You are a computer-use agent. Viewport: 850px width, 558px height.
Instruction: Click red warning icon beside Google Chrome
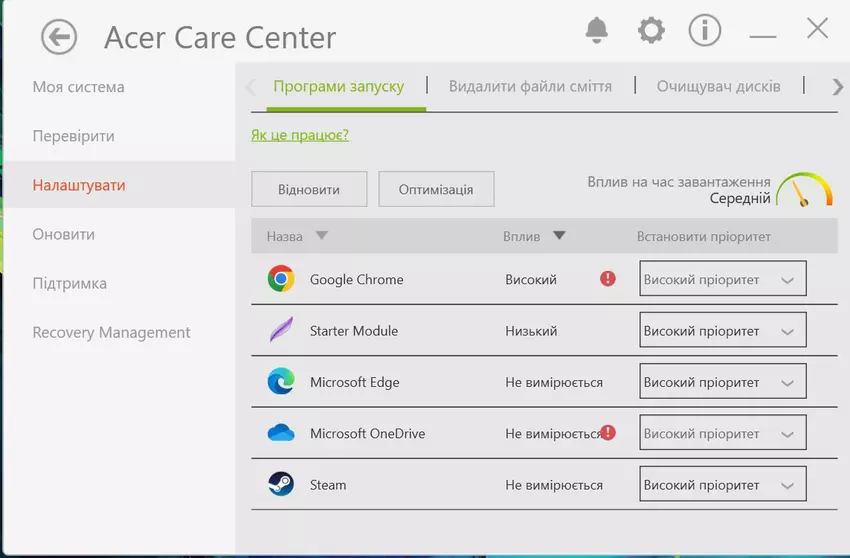608,279
